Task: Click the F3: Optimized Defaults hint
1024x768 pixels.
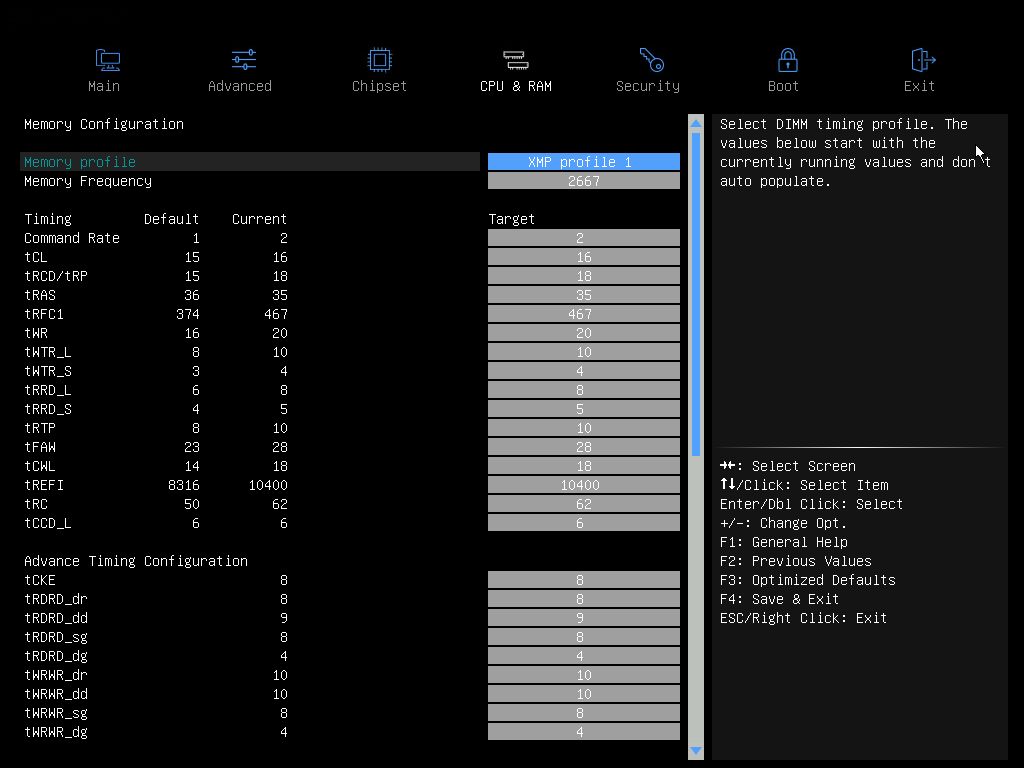Action: pos(808,580)
